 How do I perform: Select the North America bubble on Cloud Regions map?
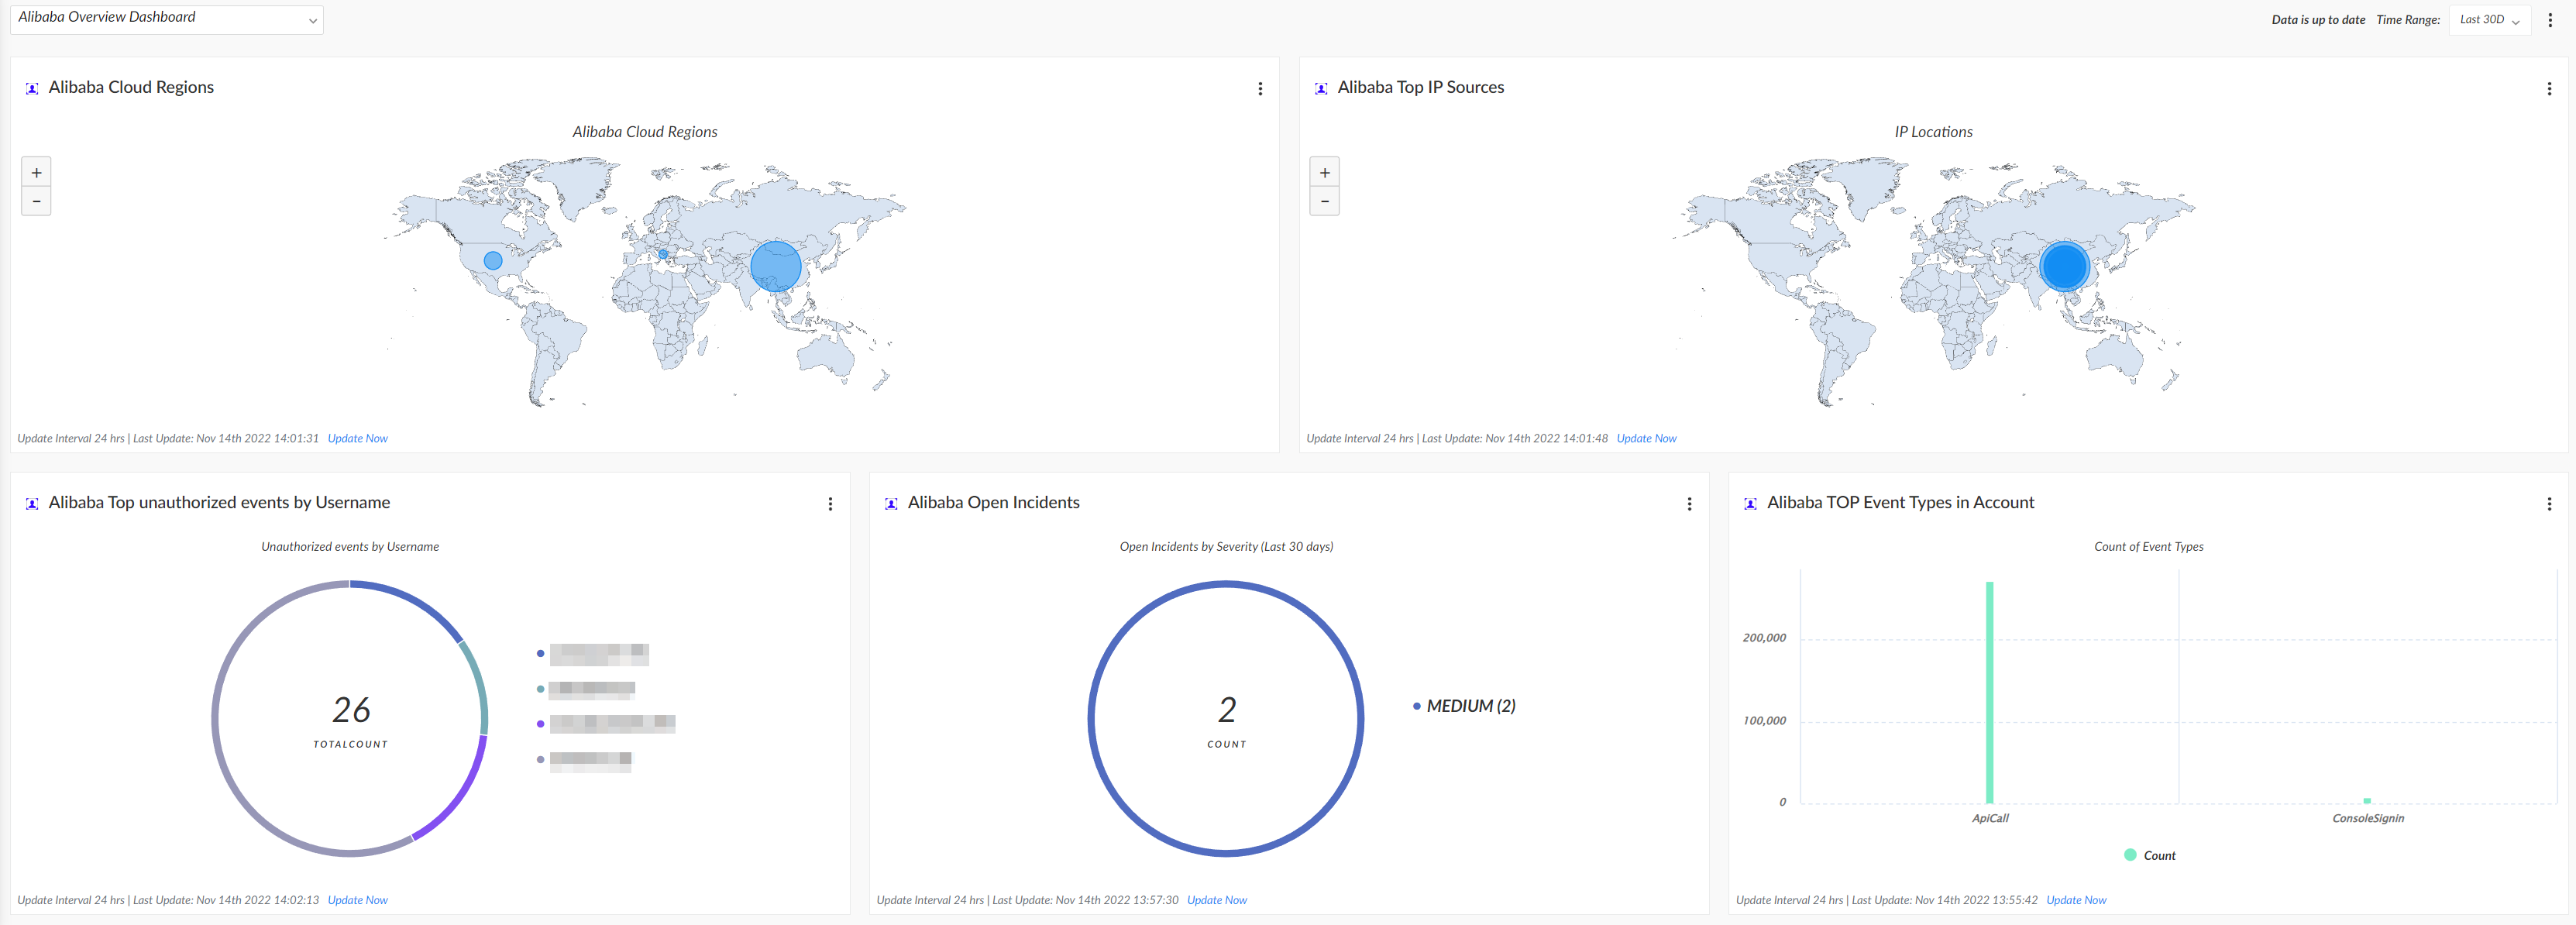(493, 260)
